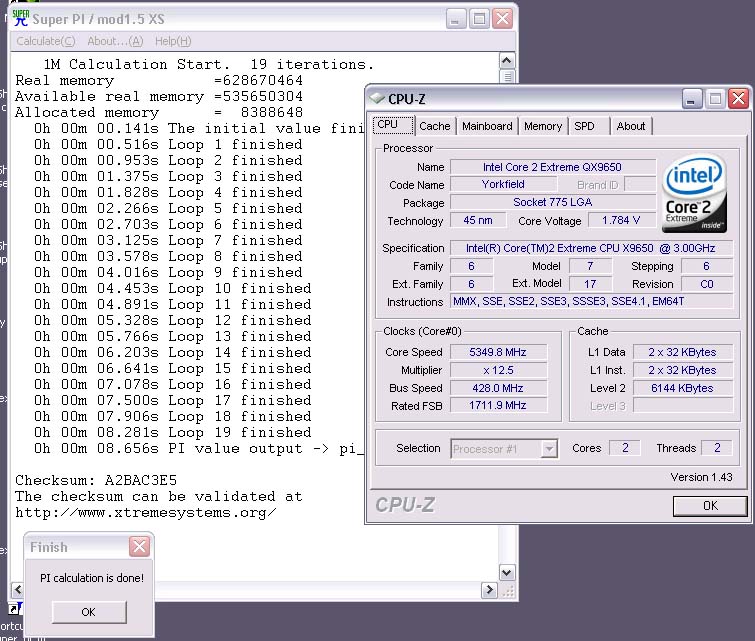The height and width of the screenshot is (641, 755).
Task: Click the Cores count field
Action: point(625,448)
